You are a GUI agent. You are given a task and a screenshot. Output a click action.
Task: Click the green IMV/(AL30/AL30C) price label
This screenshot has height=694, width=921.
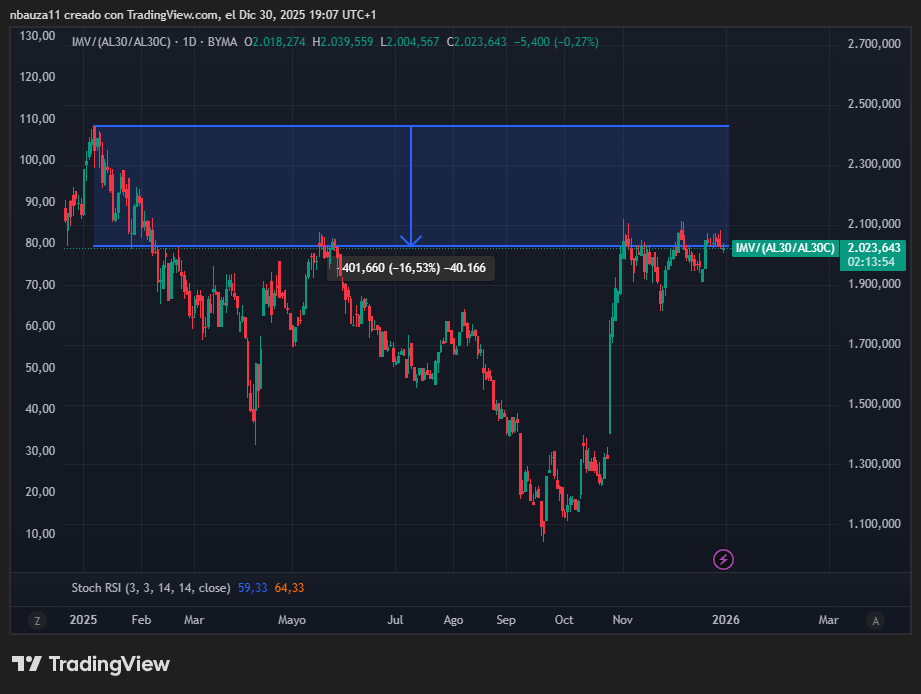click(783, 248)
